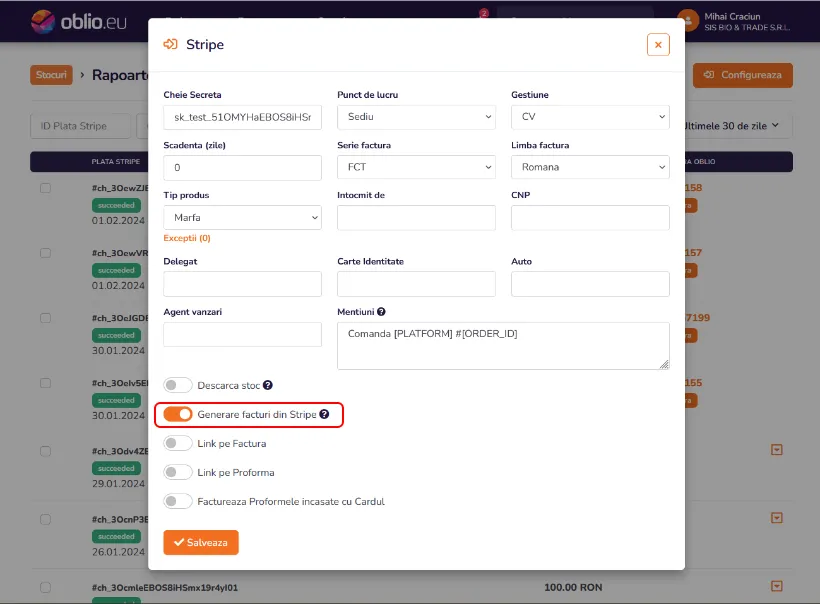Screen dimensions: 820x604
Task: Turn off Generare facturi din Stripe
Action: point(178,414)
